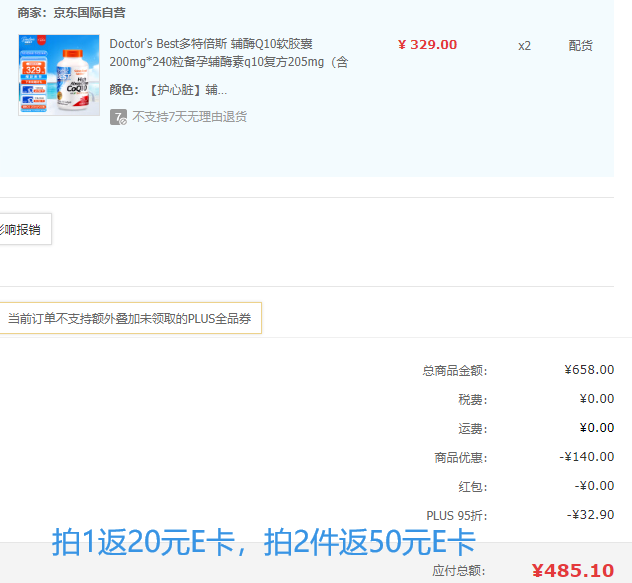Open the Doctor's Best CoQ10 product thumbnail

(x=59, y=75)
